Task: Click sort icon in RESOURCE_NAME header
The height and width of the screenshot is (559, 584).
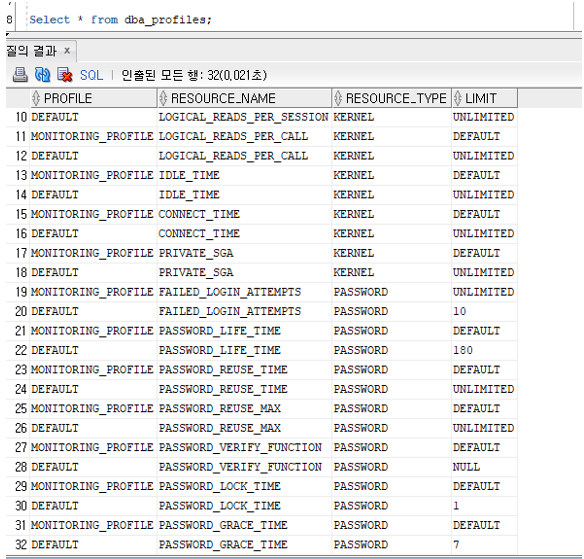Action: click(163, 98)
